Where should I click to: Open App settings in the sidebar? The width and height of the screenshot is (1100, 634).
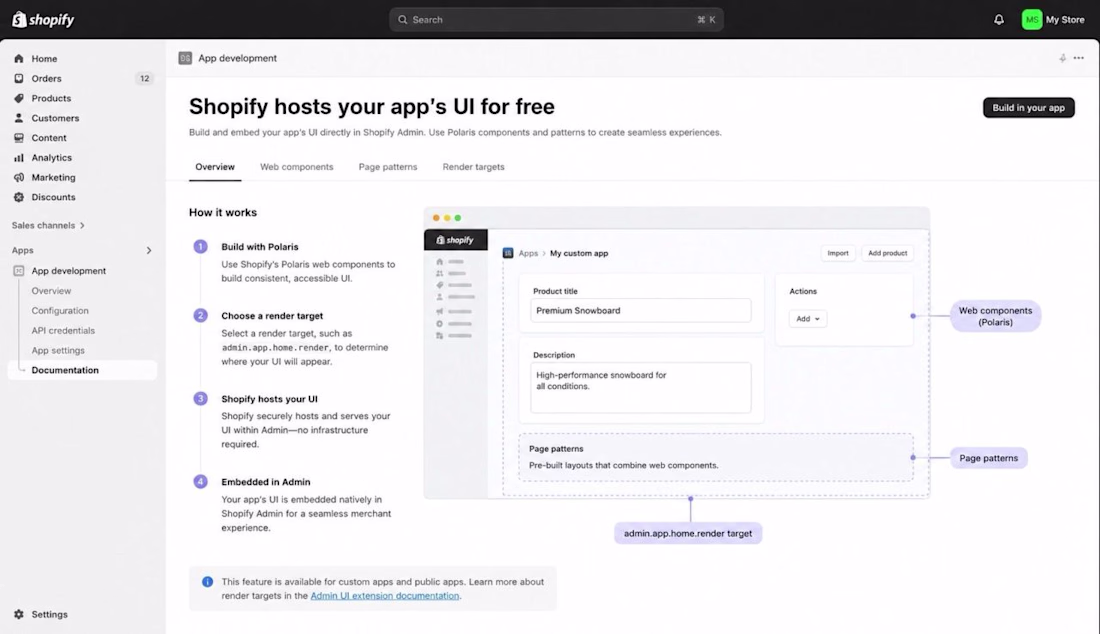tap(58, 350)
